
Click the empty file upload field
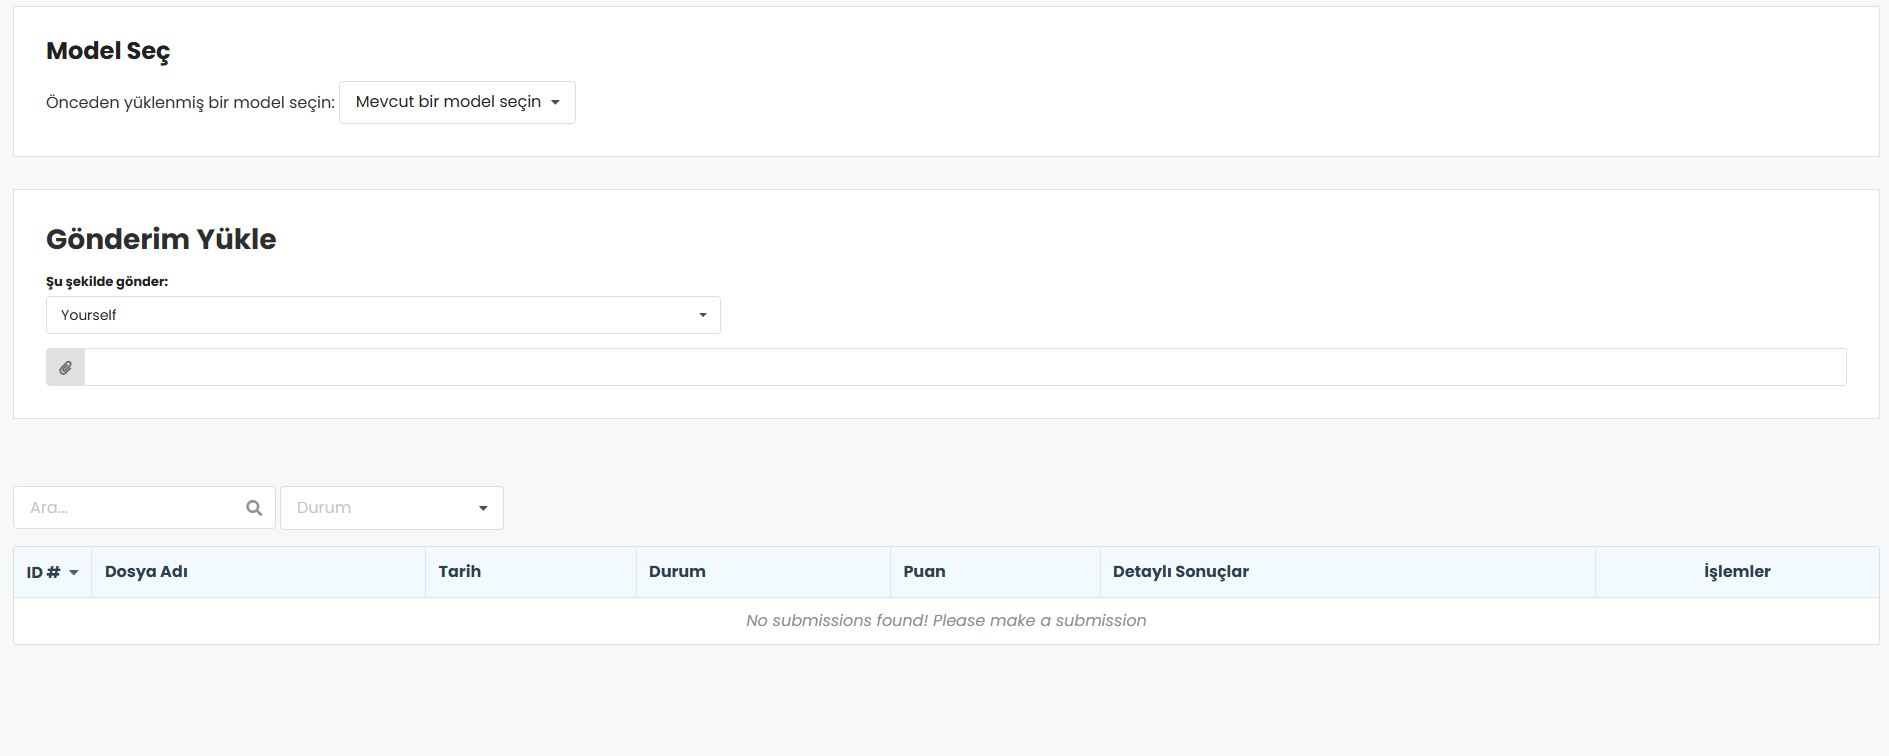click(964, 368)
